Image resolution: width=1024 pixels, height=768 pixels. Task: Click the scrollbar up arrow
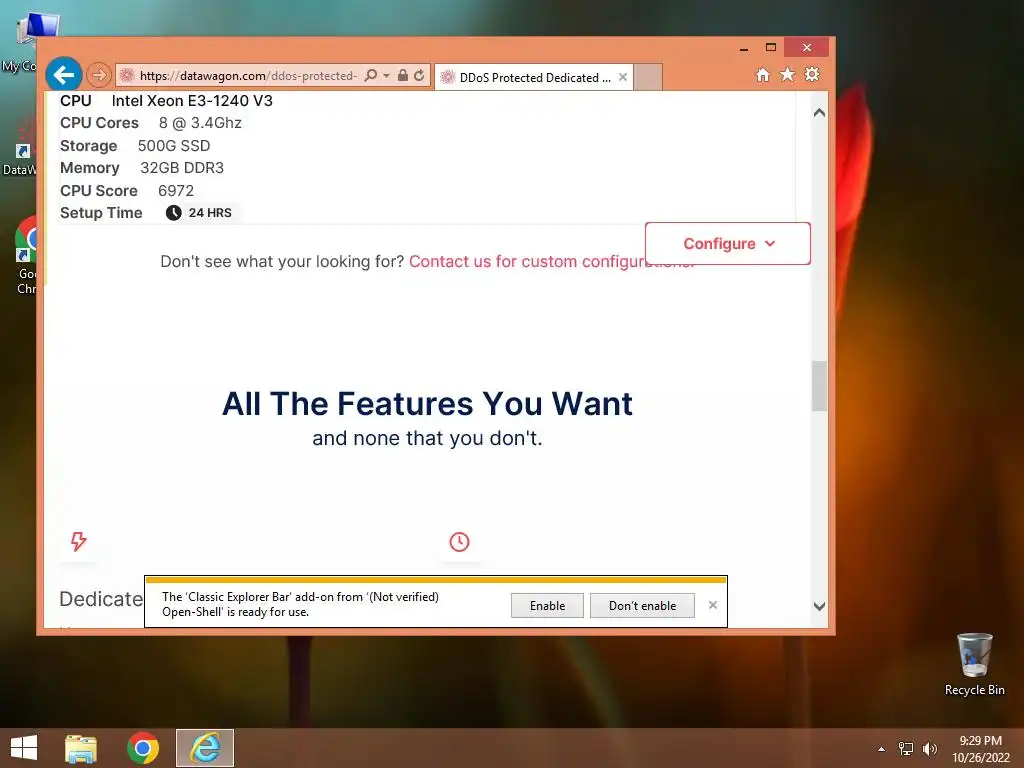point(819,112)
